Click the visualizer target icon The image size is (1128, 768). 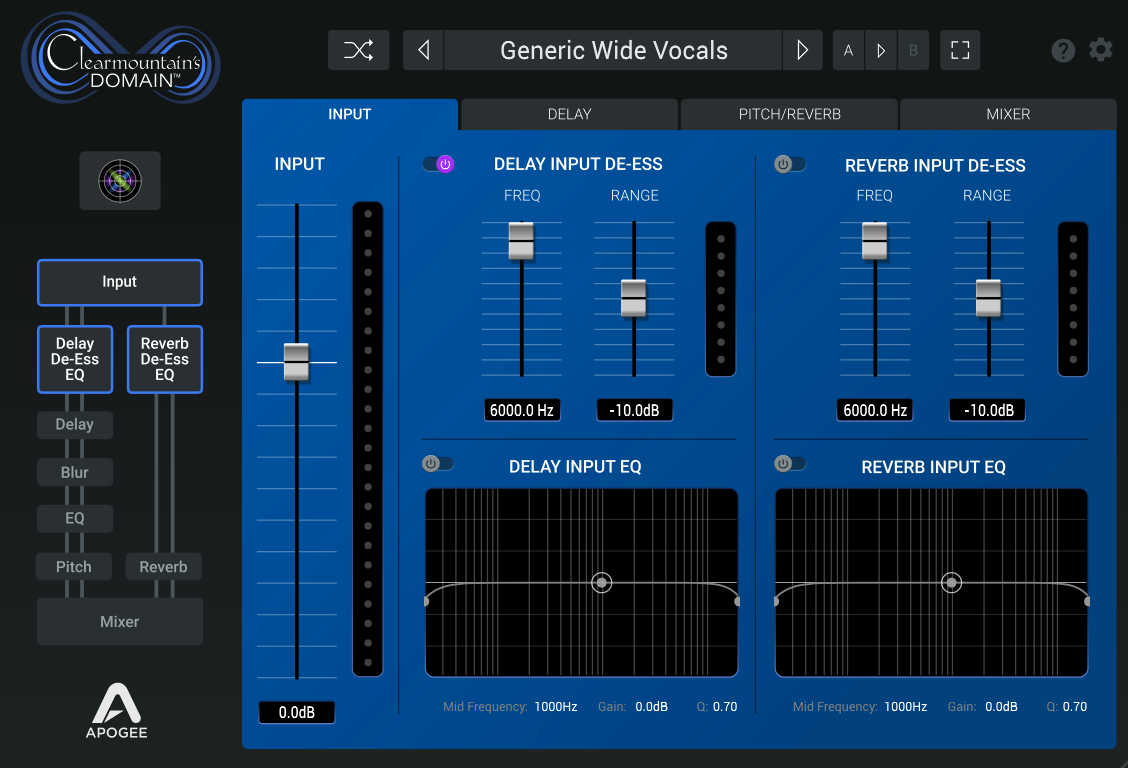[x=120, y=180]
